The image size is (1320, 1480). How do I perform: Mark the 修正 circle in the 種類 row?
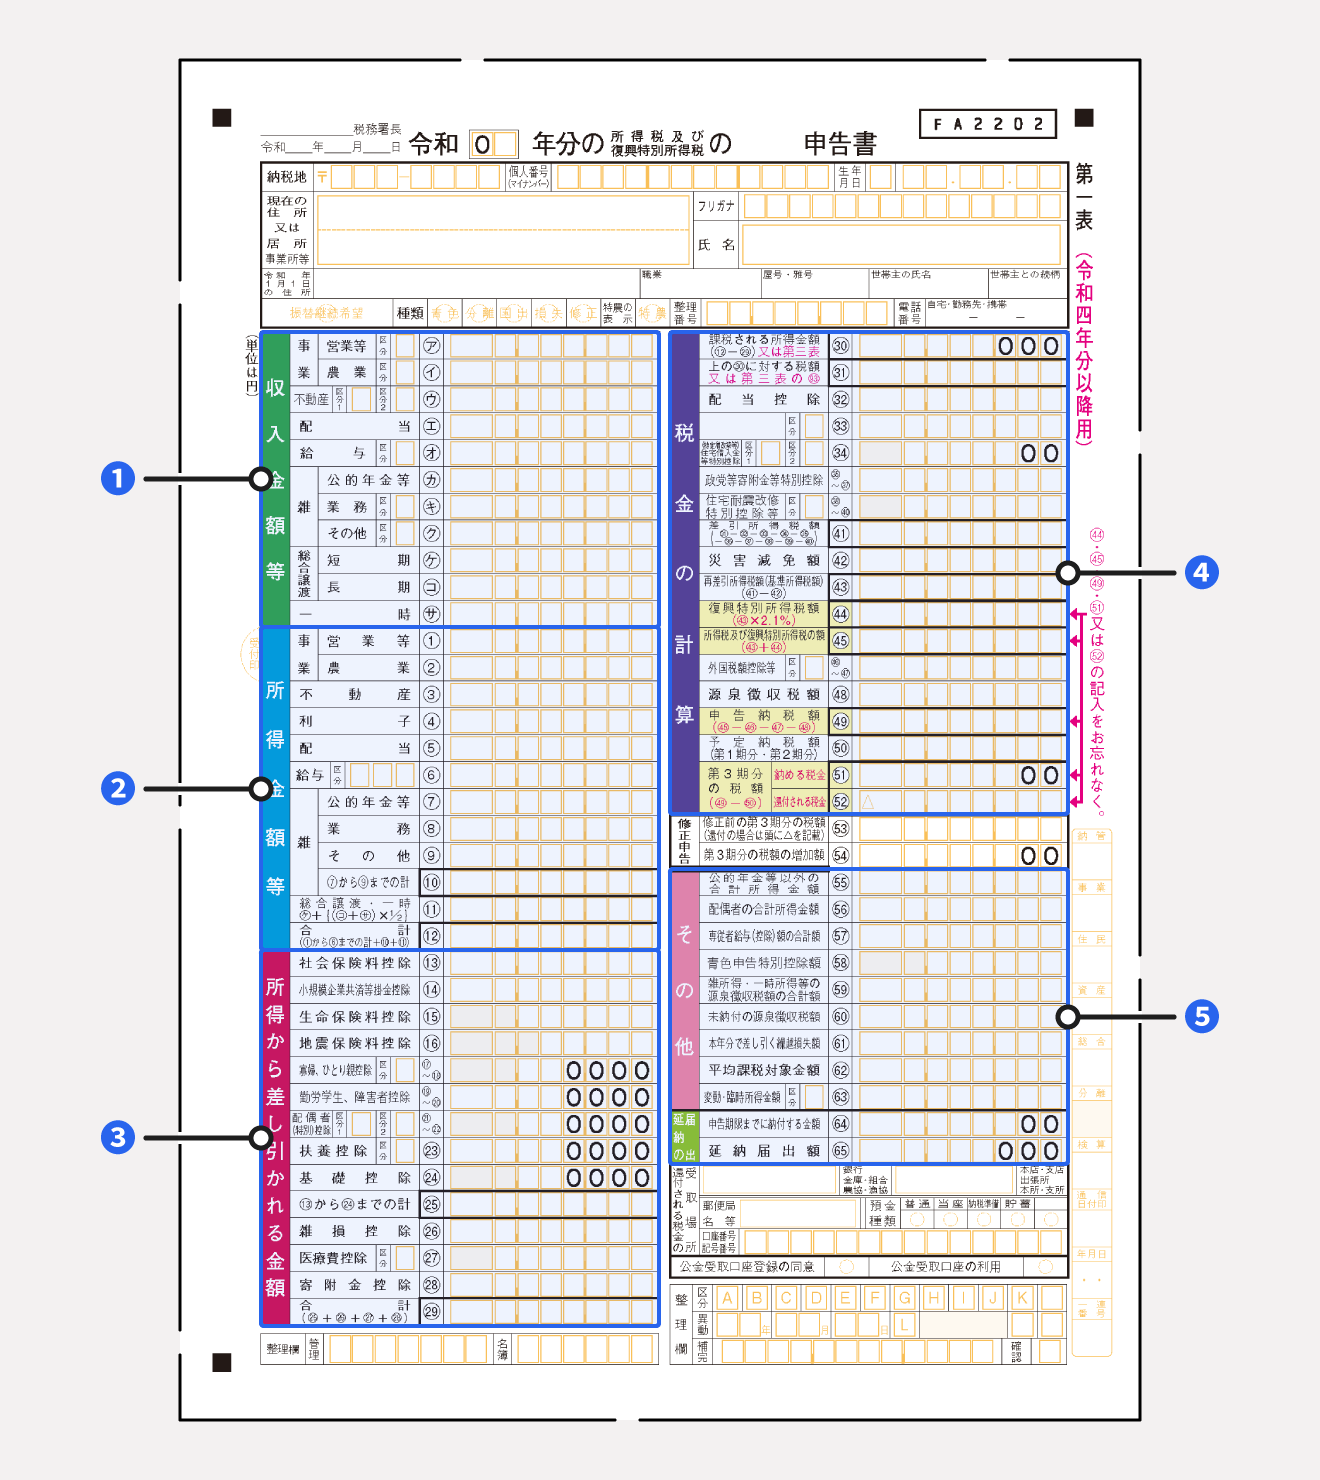tap(582, 313)
